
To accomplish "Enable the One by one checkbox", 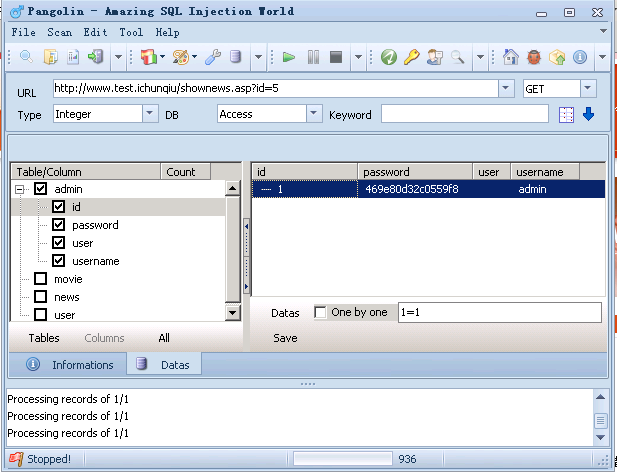I will click(x=320, y=312).
